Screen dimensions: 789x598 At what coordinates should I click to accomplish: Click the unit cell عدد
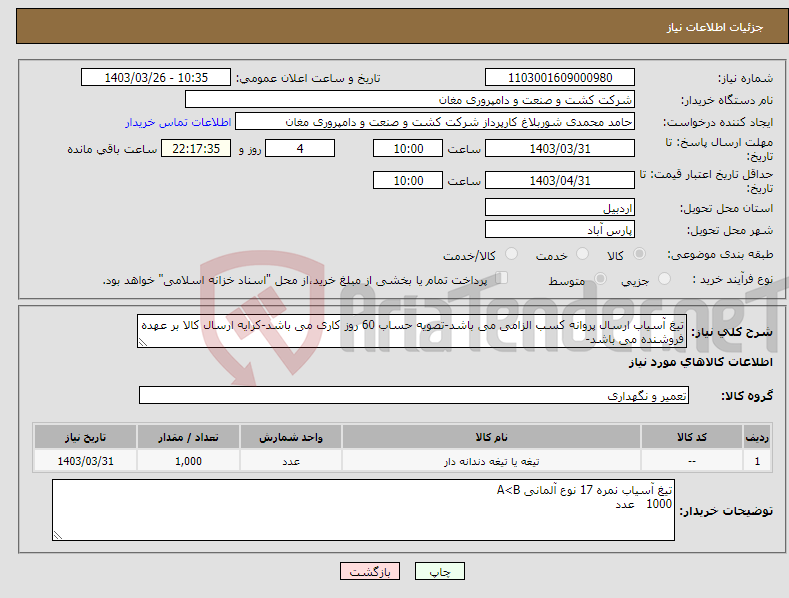point(291,461)
